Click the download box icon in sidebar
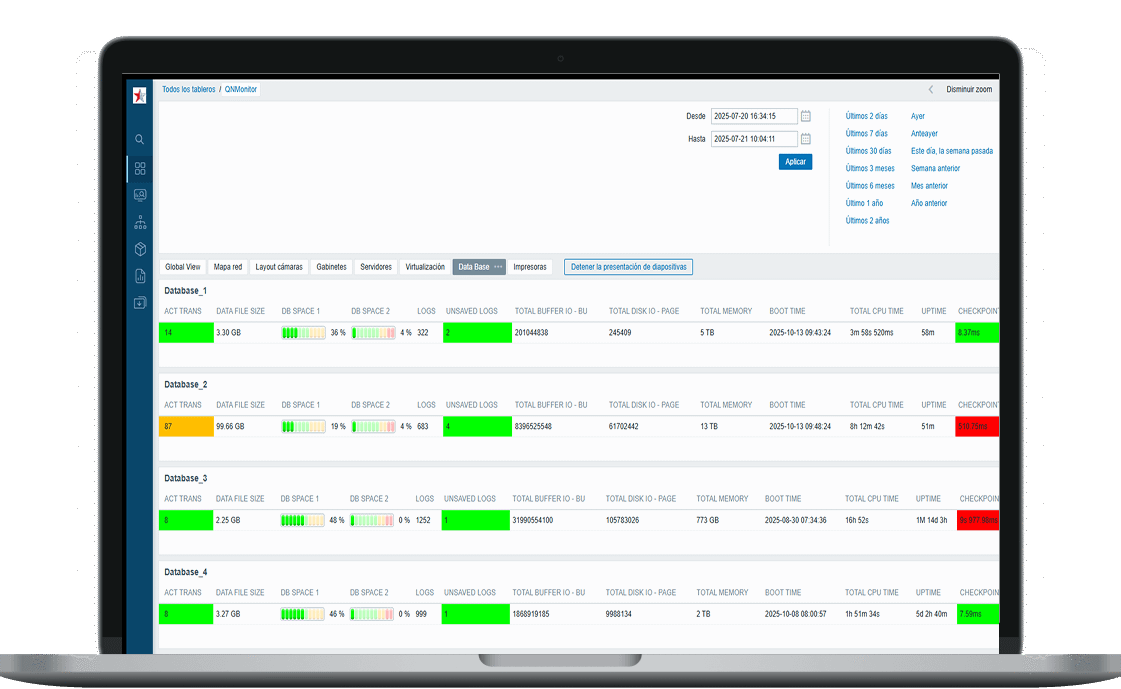The height and width of the screenshot is (689, 1121). pos(140,303)
